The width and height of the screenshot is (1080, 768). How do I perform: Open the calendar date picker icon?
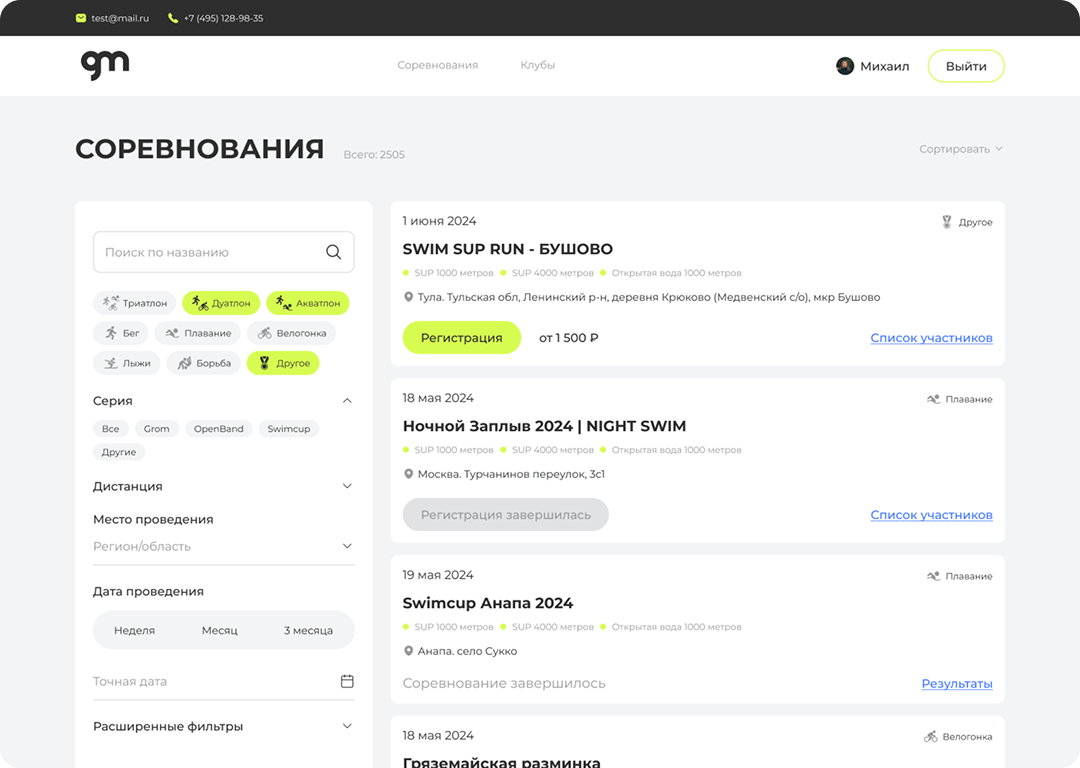[347, 681]
